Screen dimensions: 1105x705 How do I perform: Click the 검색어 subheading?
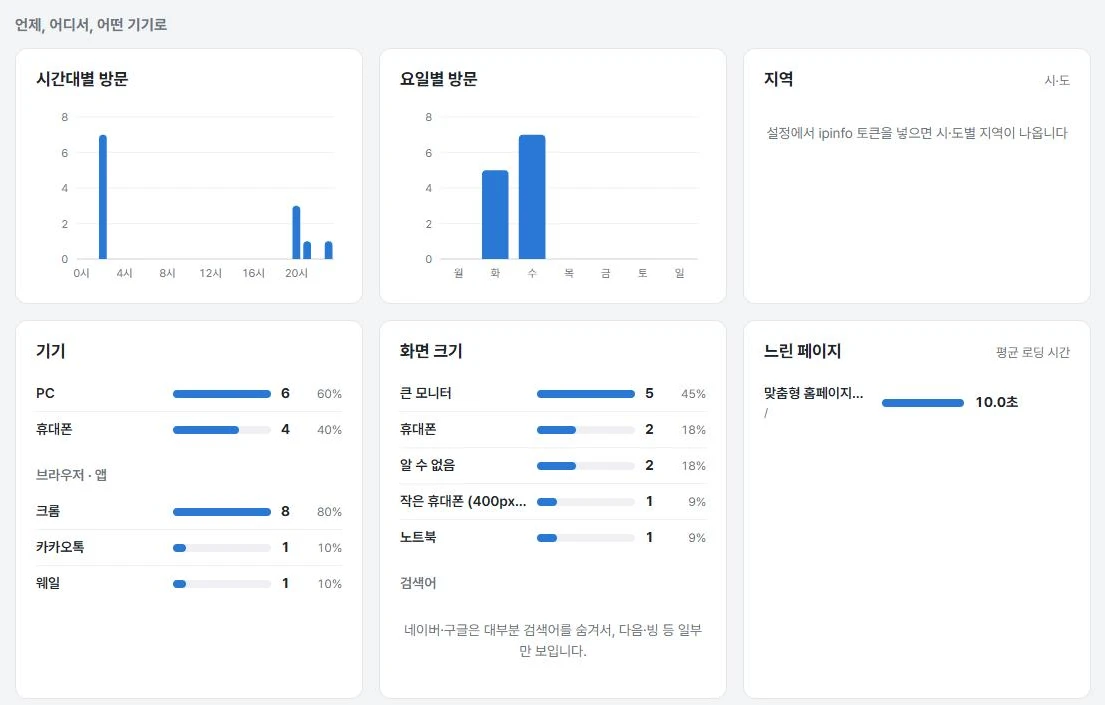tap(418, 583)
